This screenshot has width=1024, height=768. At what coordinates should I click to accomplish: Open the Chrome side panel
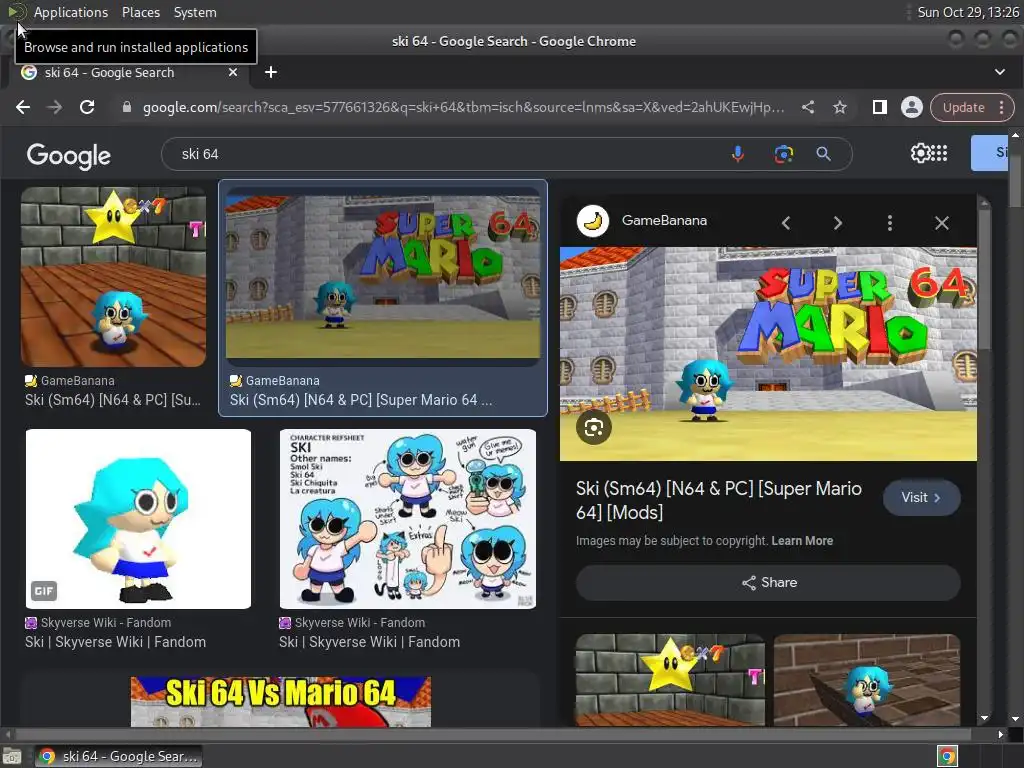point(880,107)
